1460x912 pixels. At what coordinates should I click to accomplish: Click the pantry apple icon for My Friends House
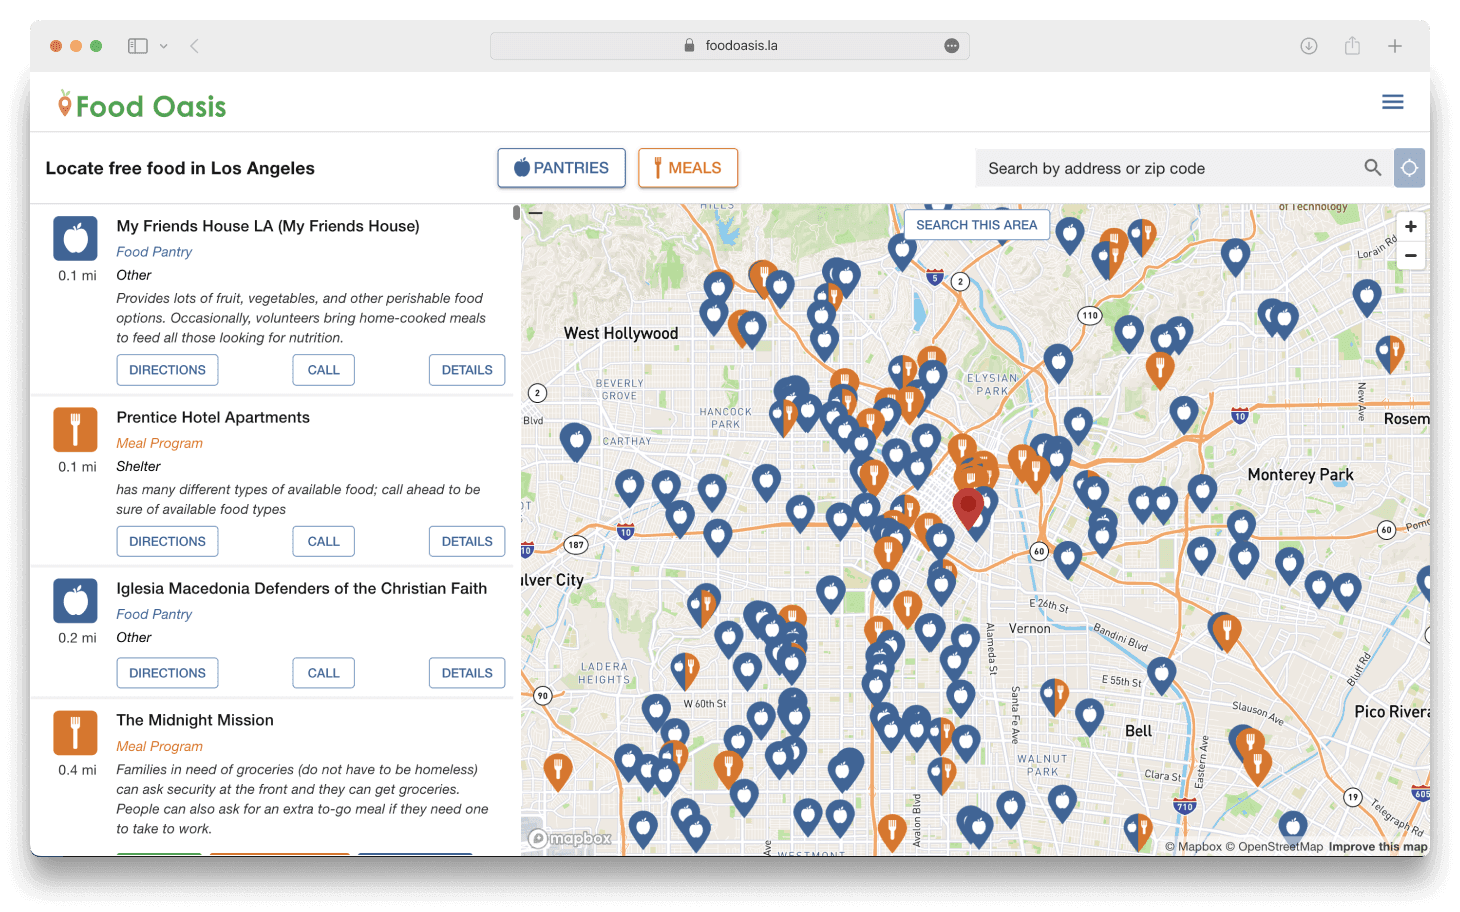(75, 239)
